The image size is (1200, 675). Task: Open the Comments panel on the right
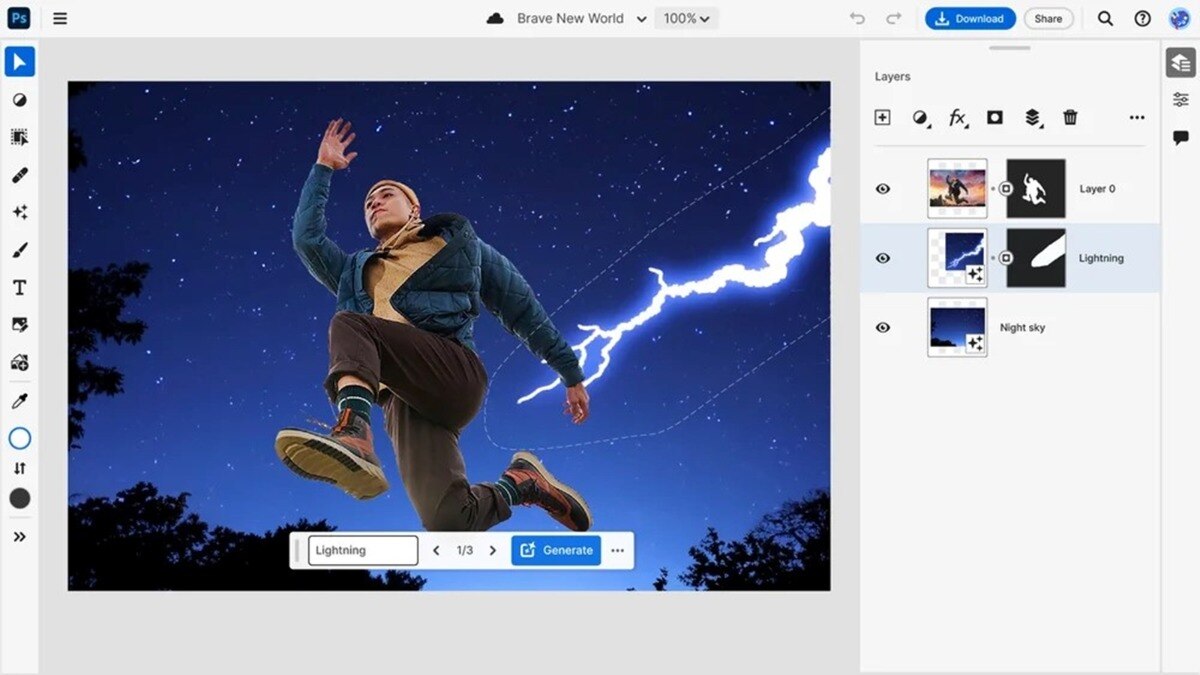pos(1181,137)
